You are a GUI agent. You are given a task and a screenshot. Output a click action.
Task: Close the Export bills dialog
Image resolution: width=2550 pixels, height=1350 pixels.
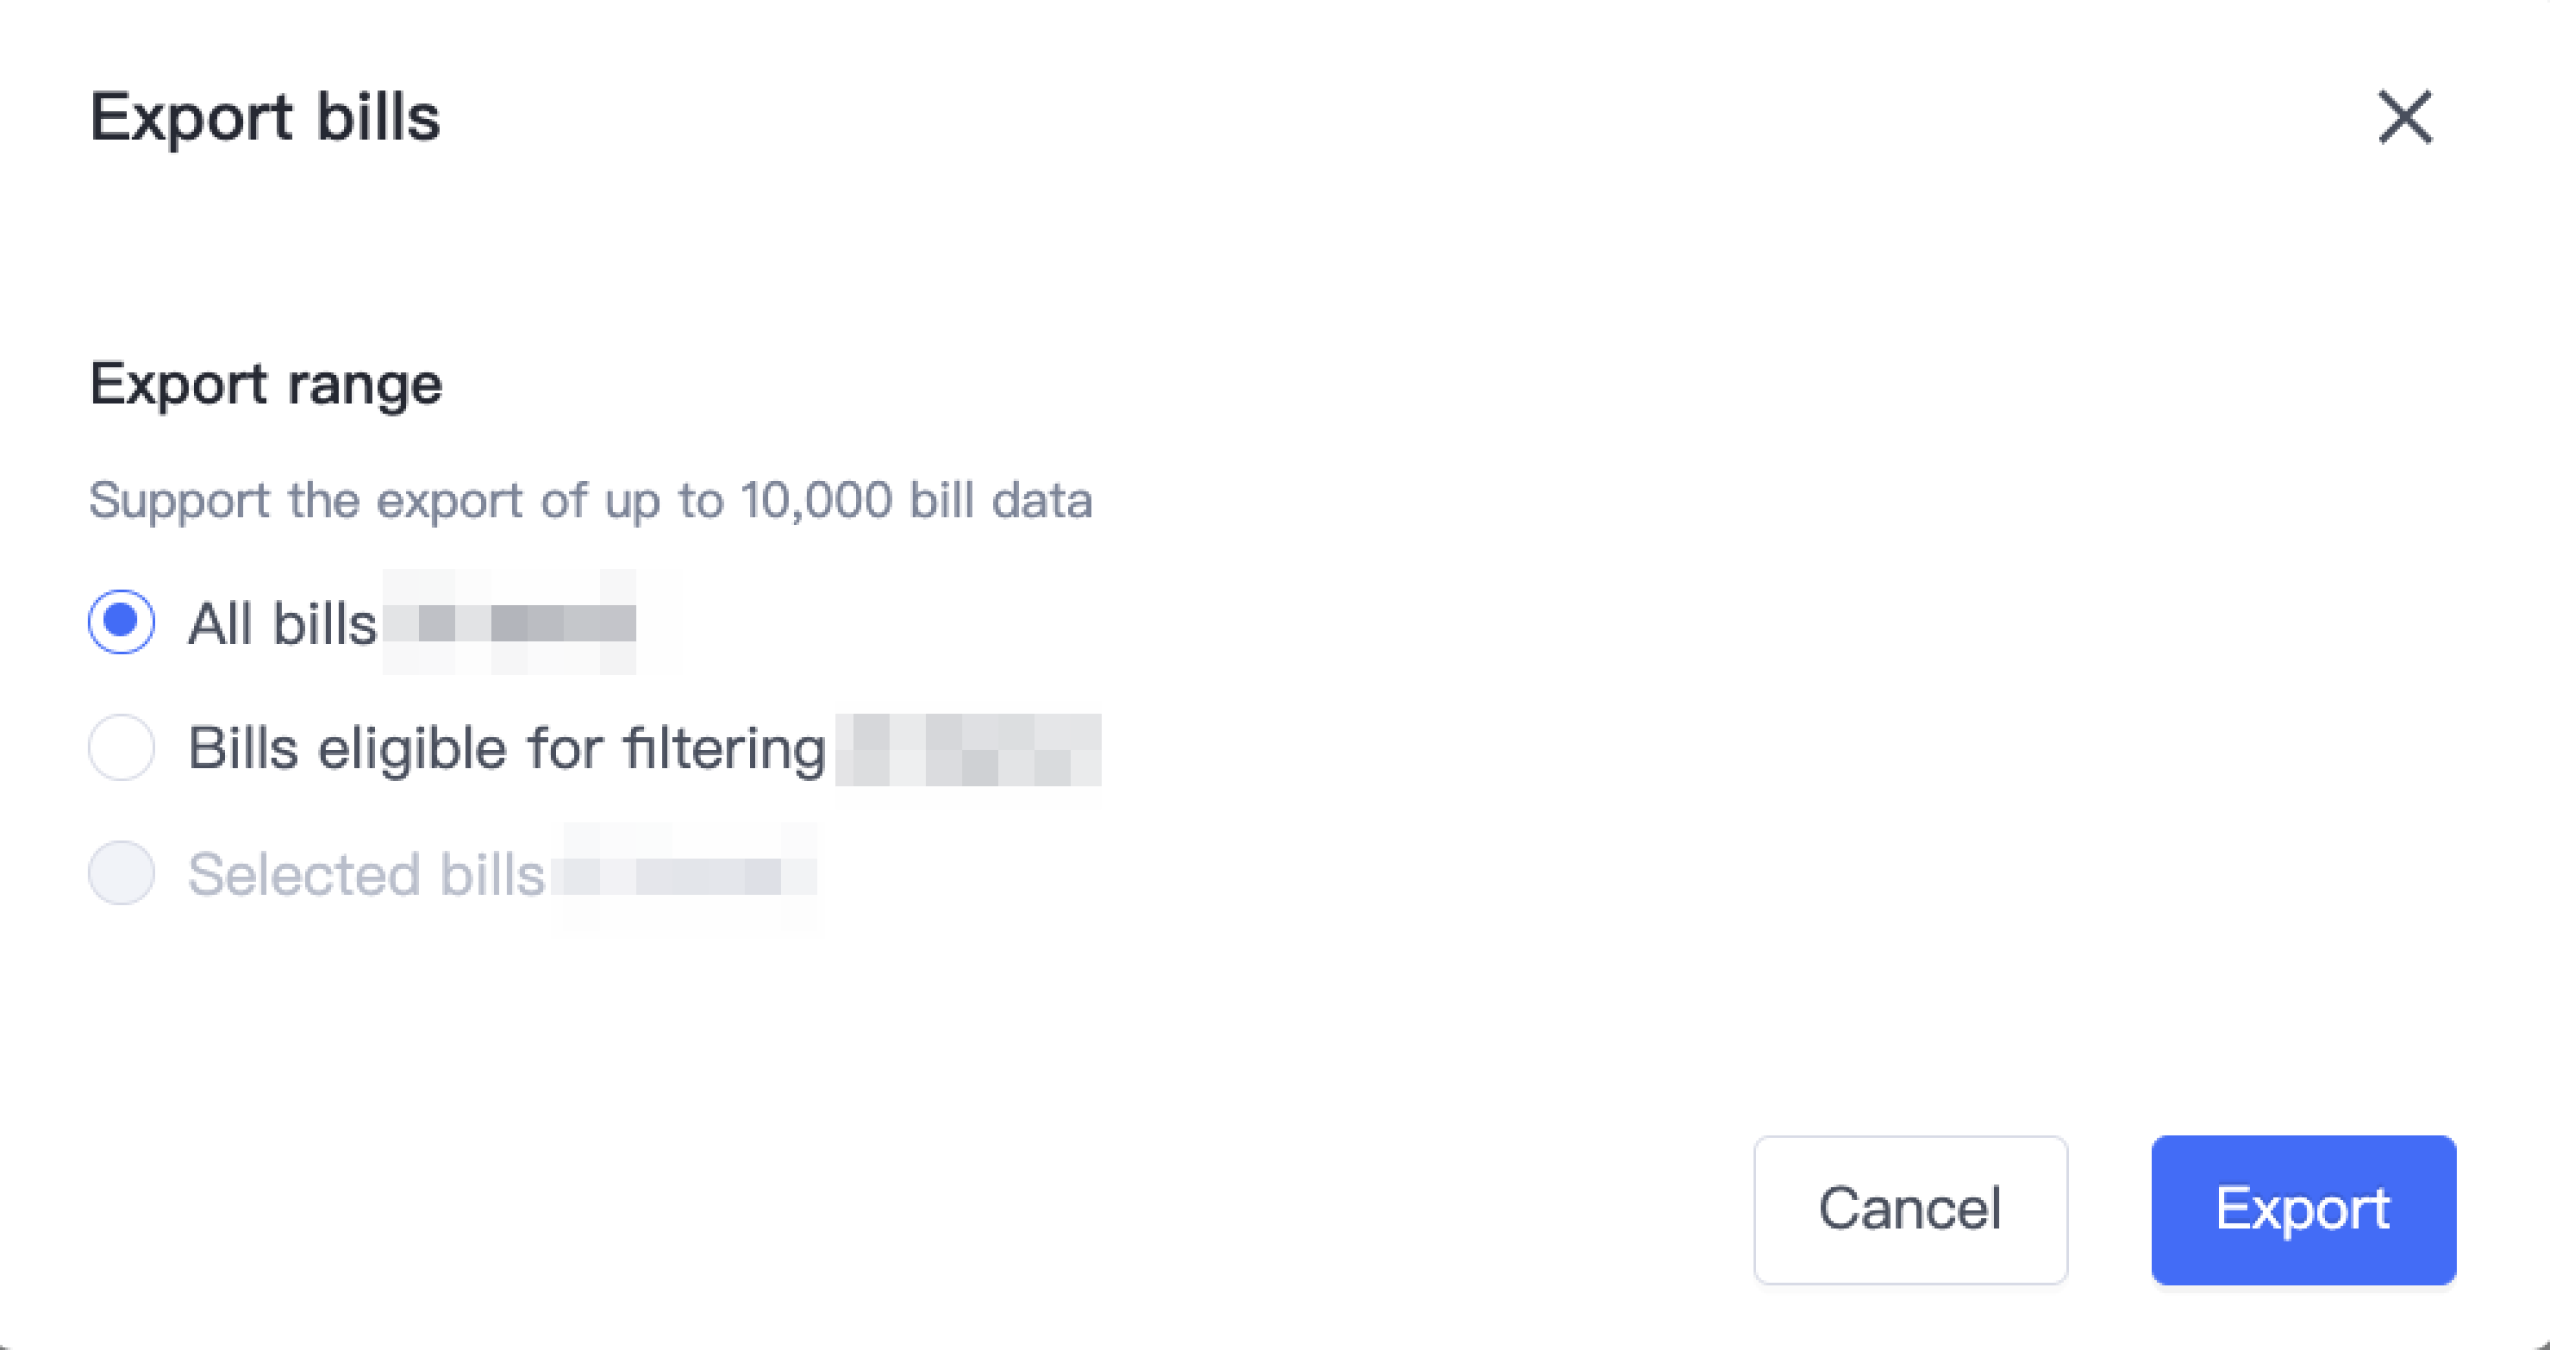(2404, 118)
